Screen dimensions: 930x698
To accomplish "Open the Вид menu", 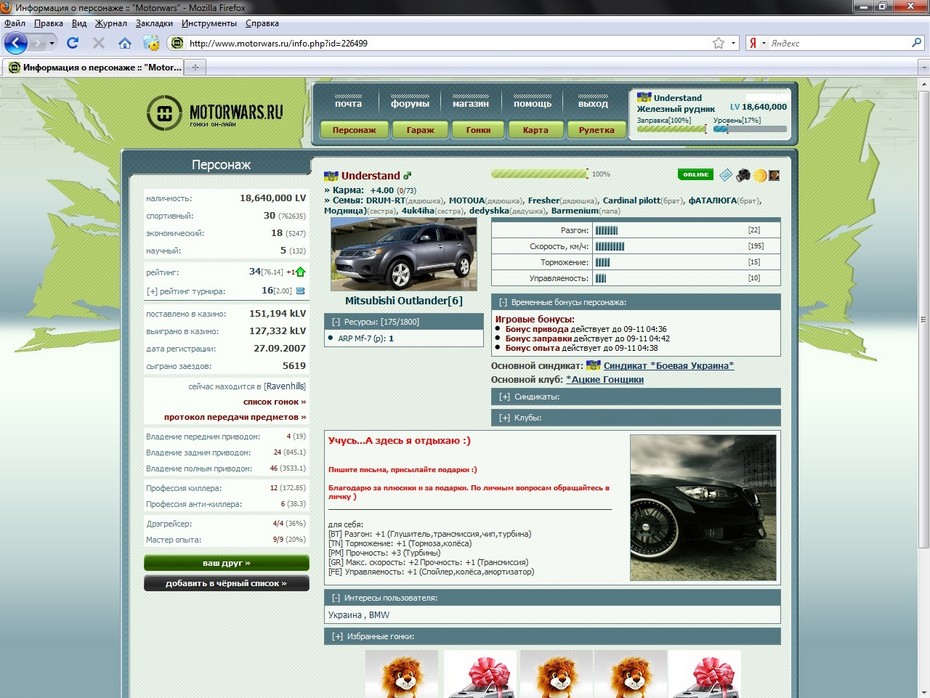I will click(79, 23).
